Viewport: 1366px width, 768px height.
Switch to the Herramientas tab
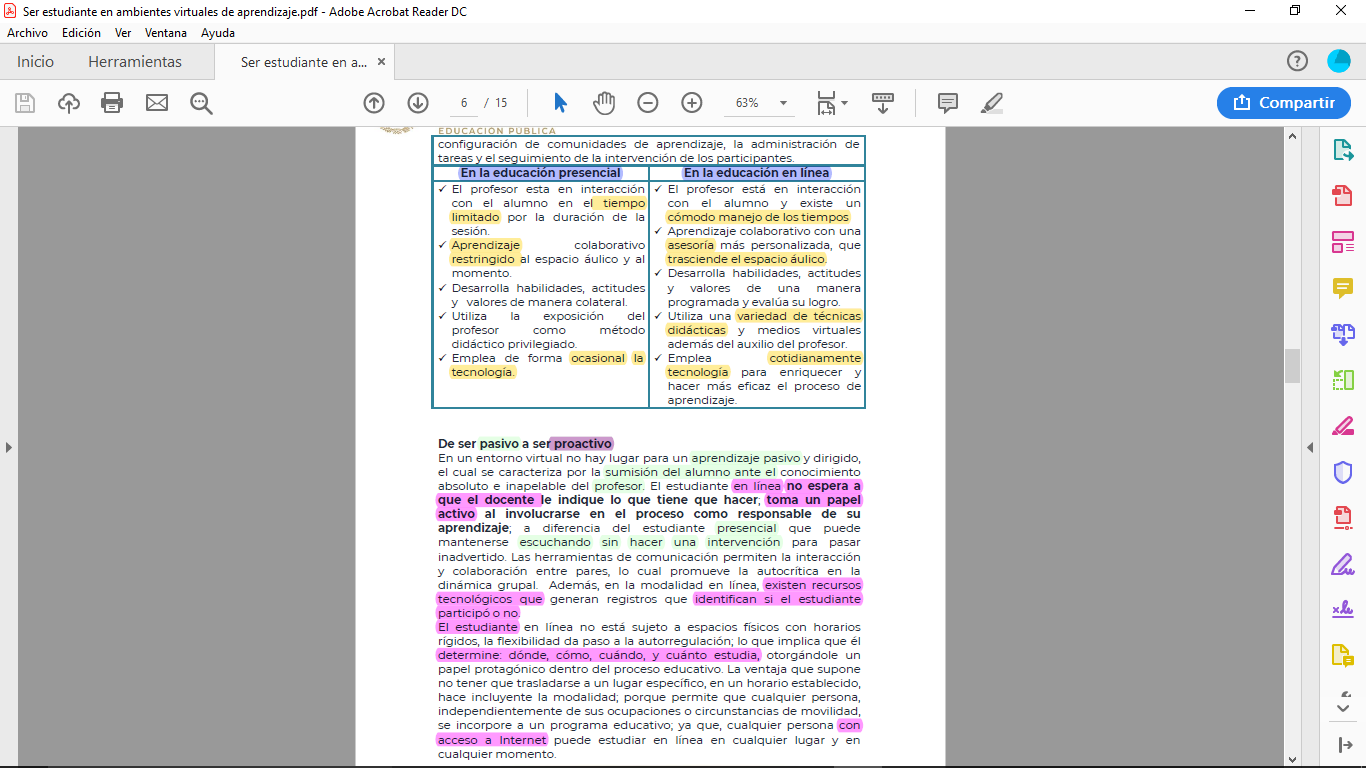(135, 62)
